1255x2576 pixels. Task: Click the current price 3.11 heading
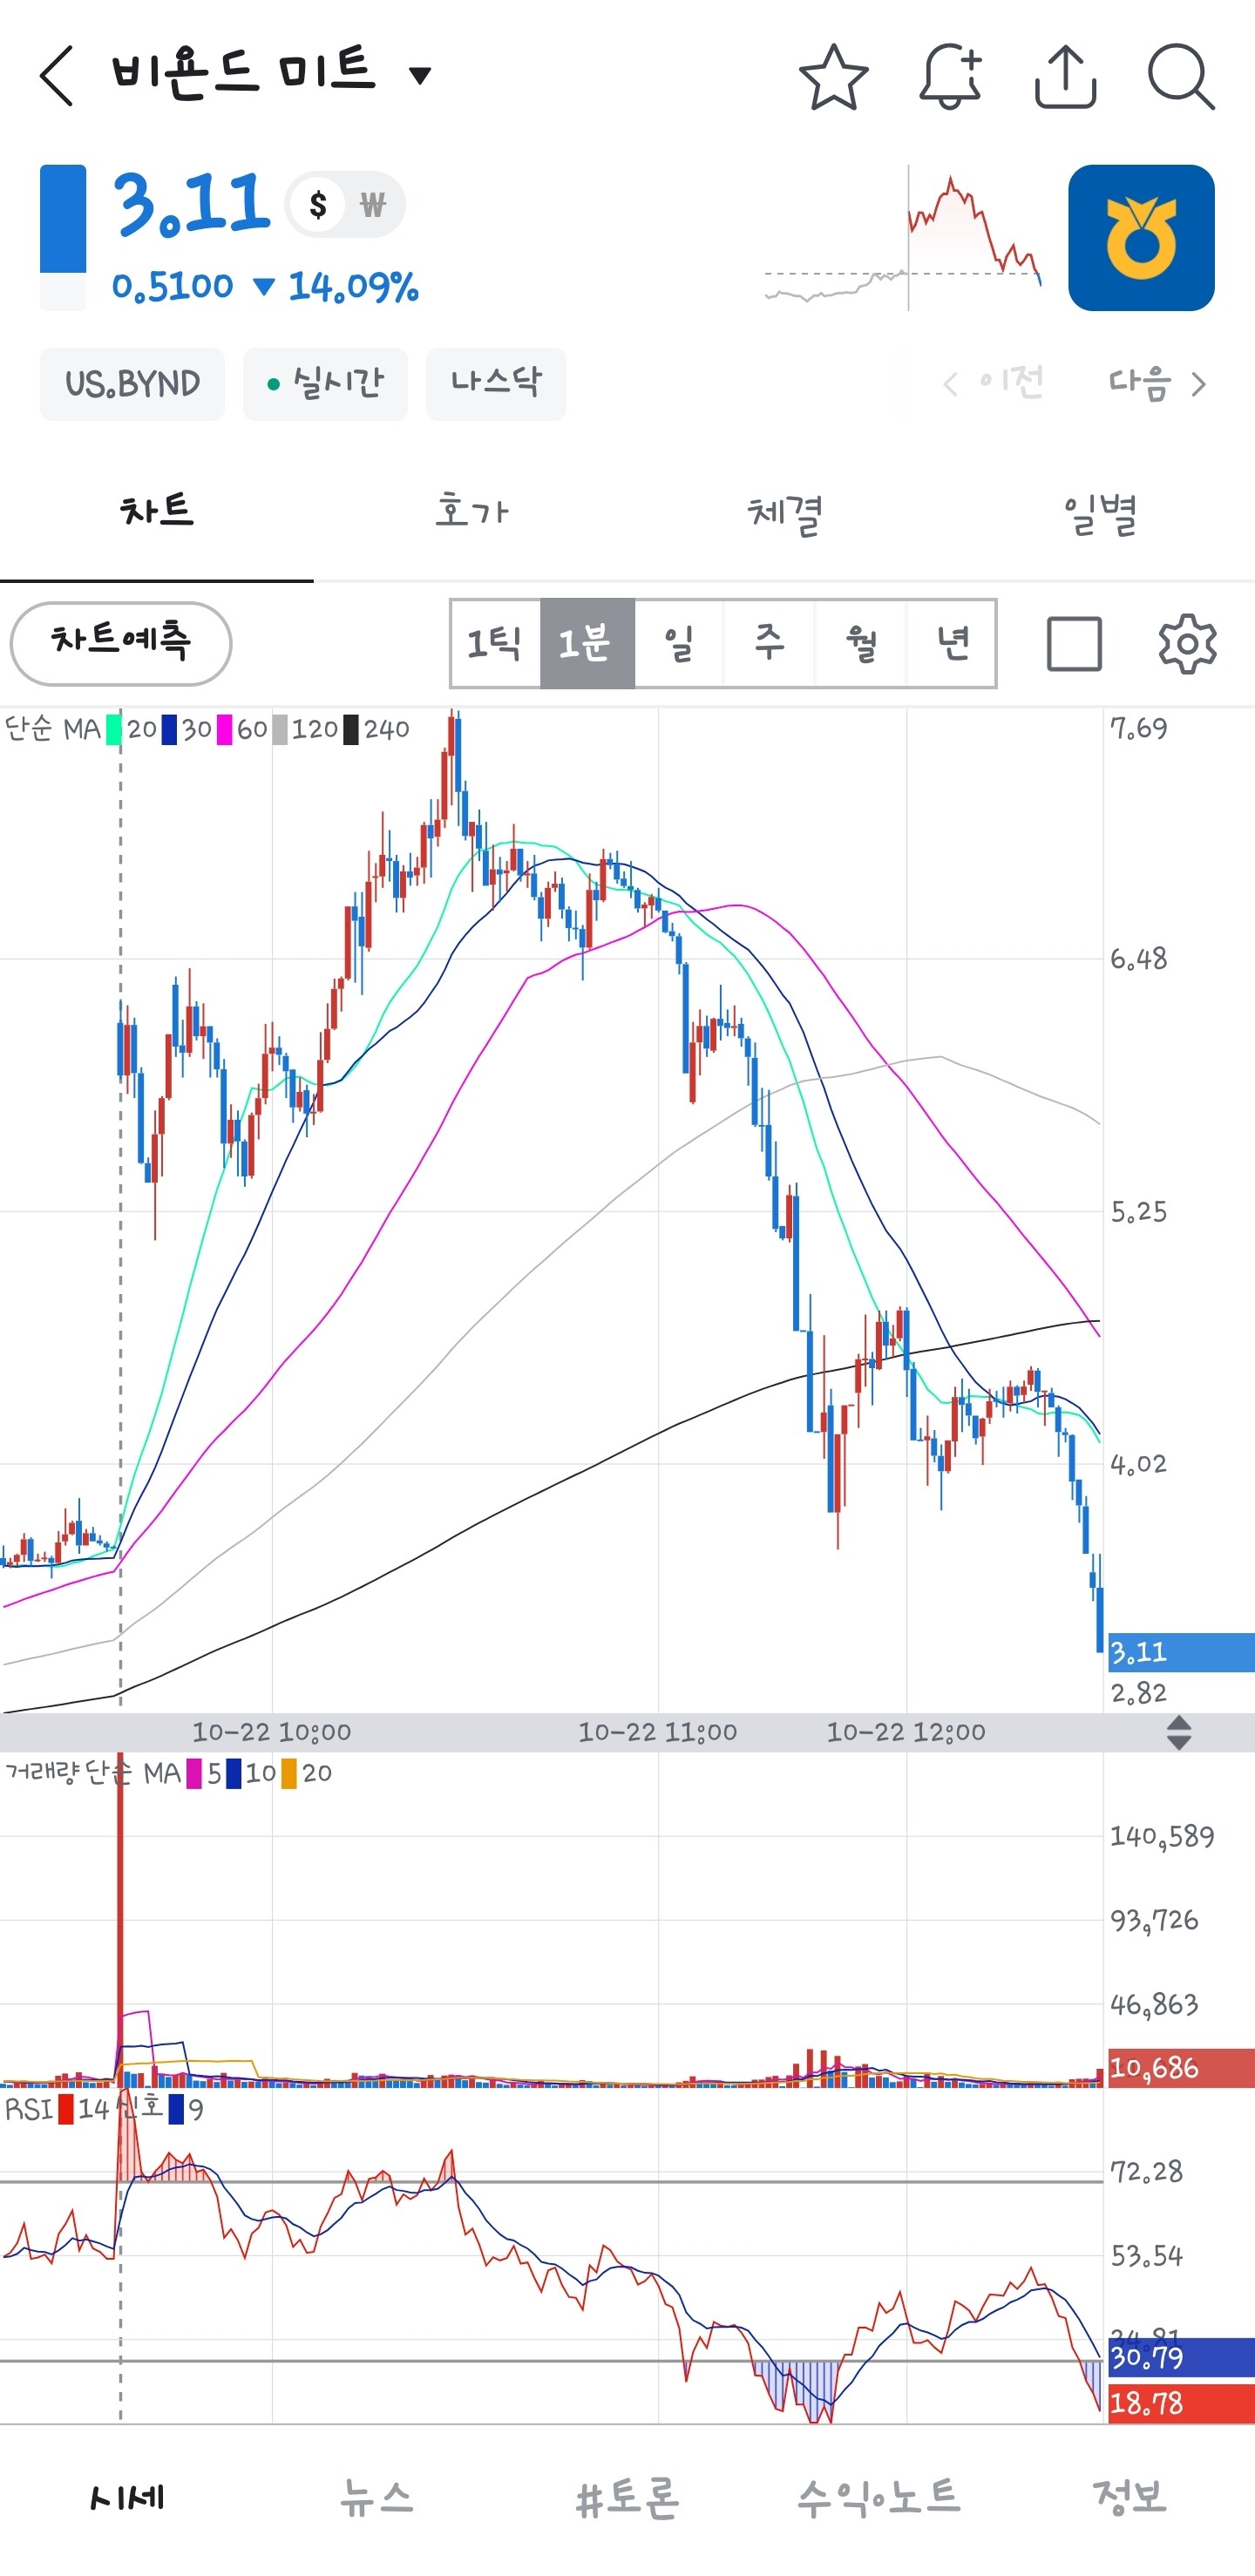pyautogui.click(x=192, y=204)
